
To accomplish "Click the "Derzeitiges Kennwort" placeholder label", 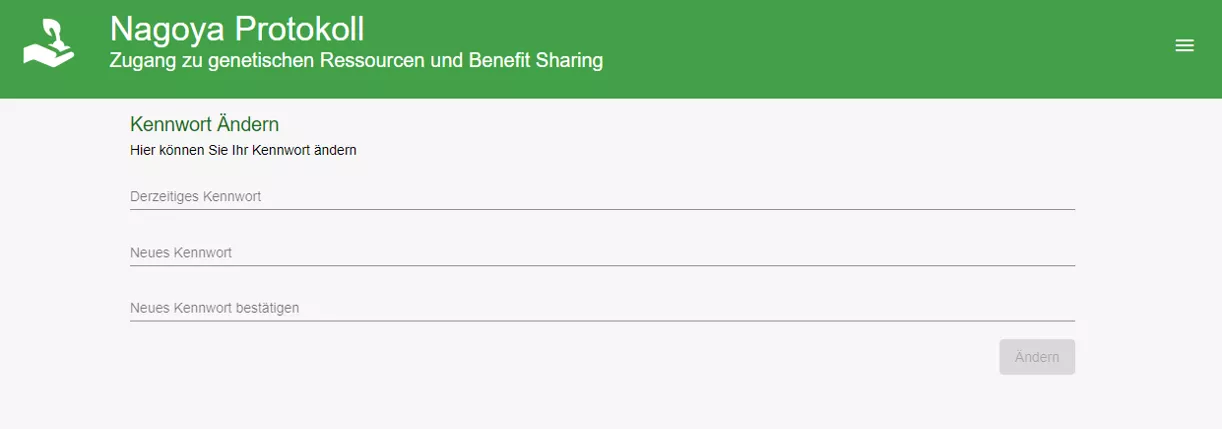I will point(196,197).
